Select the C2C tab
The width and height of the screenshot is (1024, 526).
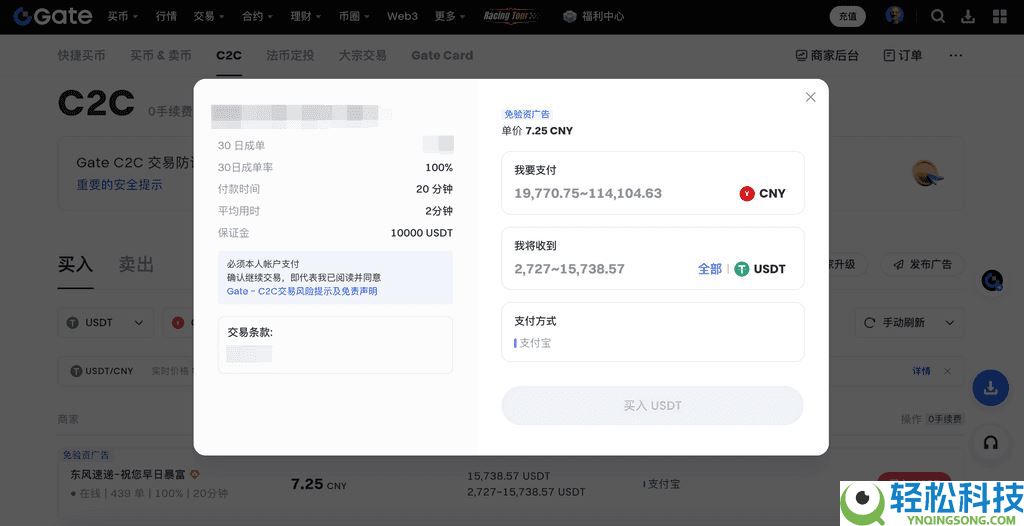(x=229, y=56)
